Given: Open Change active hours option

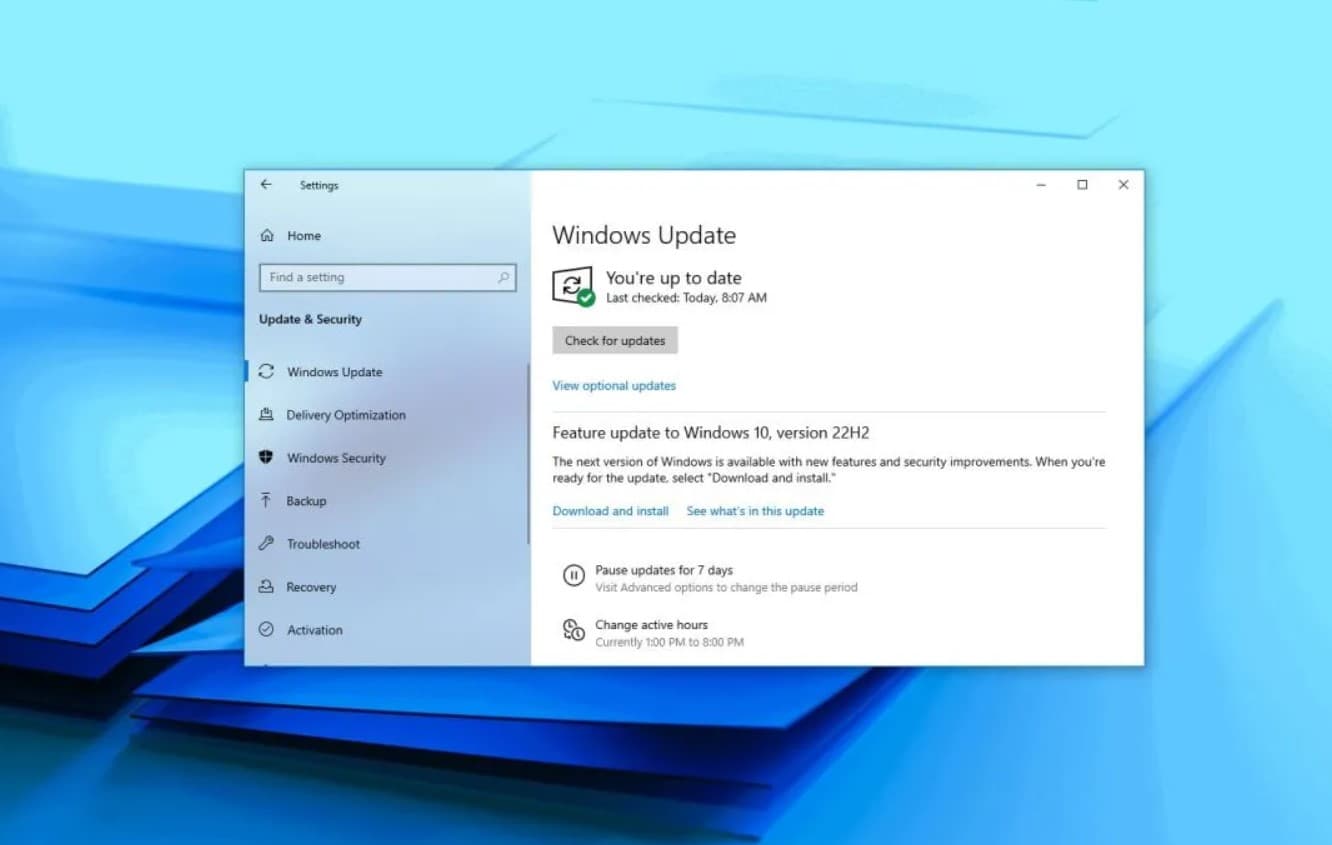Looking at the screenshot, I should [x=651, y=625].
